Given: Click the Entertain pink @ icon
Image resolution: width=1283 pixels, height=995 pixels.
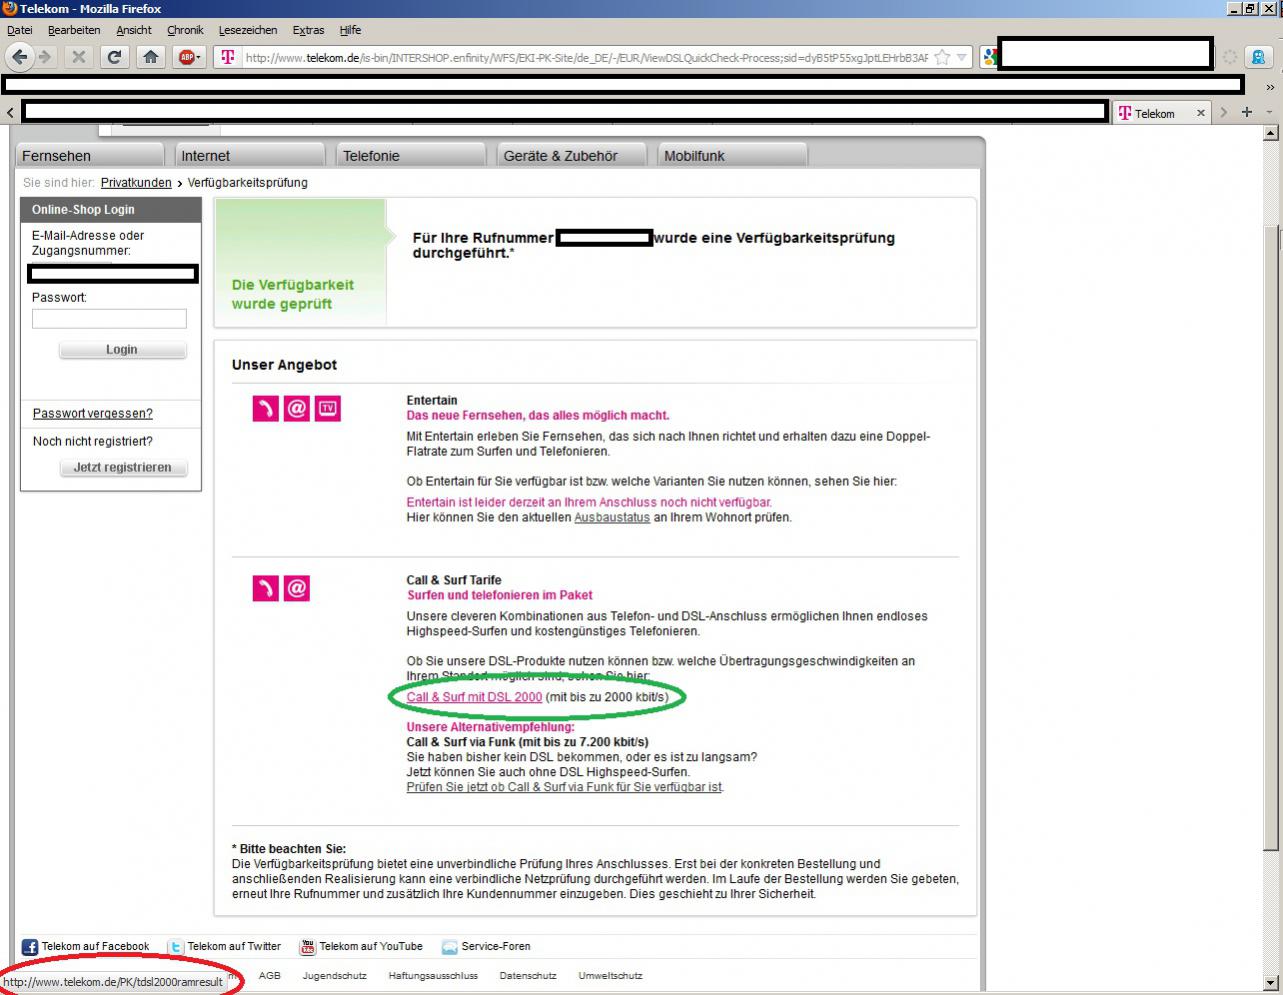Looking at the screenshot, I should click(296, 408).
